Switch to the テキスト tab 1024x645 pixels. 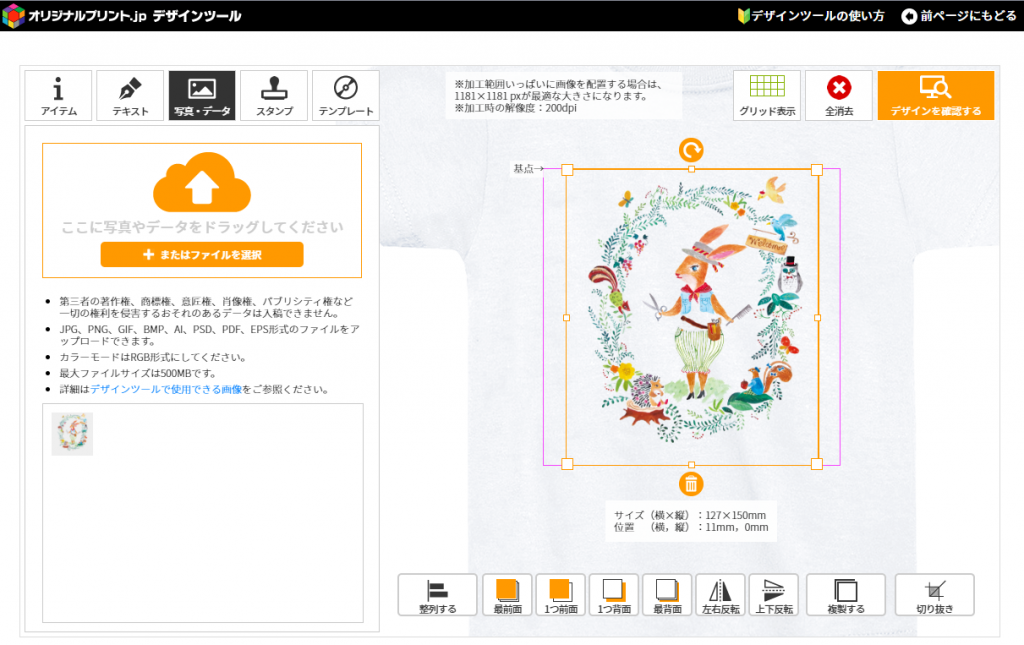tap(130, 95)
